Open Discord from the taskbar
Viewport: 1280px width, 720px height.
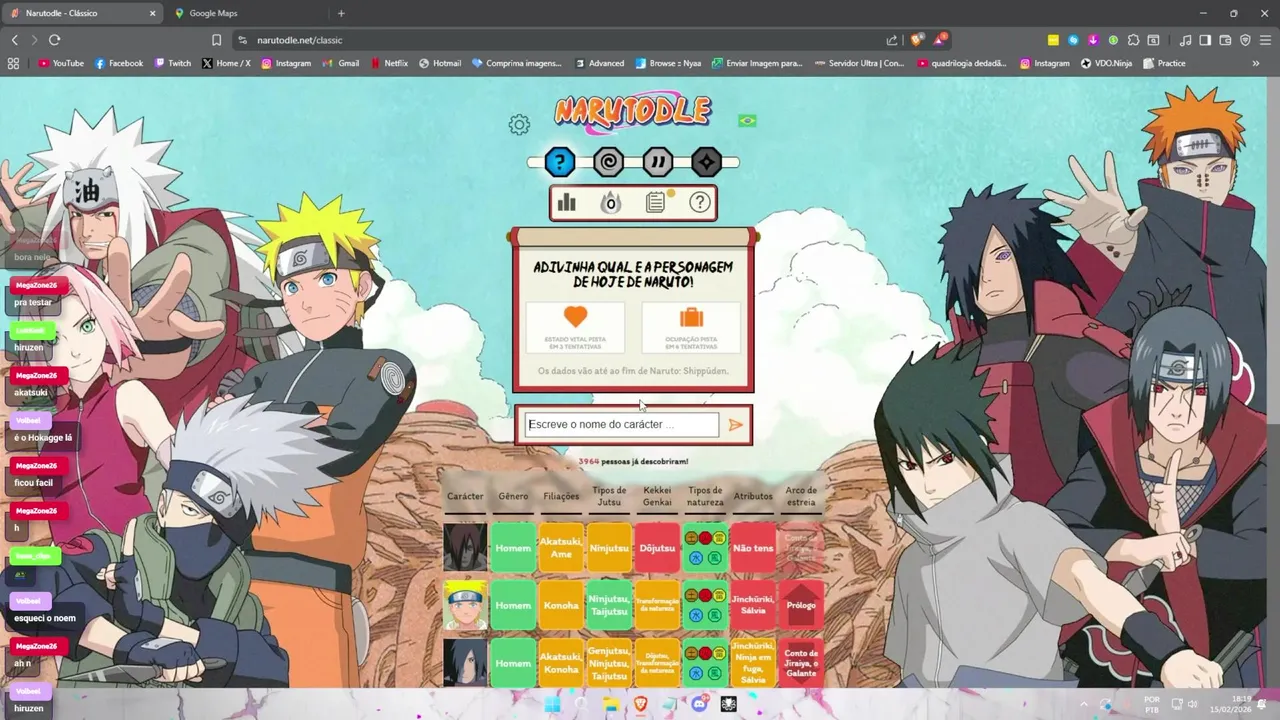(x=699, y=704)
